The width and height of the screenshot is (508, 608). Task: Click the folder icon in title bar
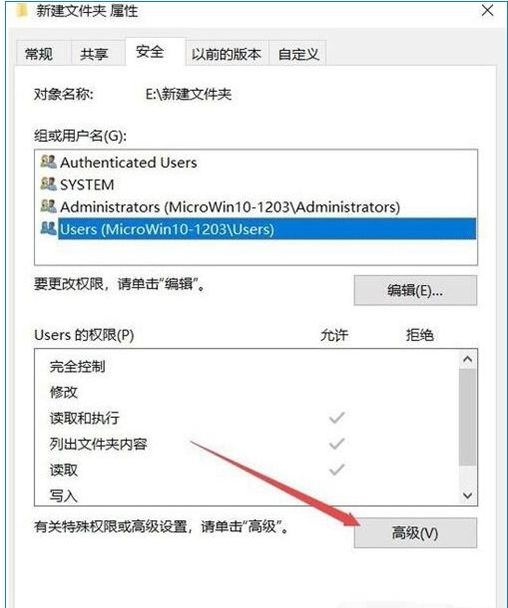coord(22,10)
